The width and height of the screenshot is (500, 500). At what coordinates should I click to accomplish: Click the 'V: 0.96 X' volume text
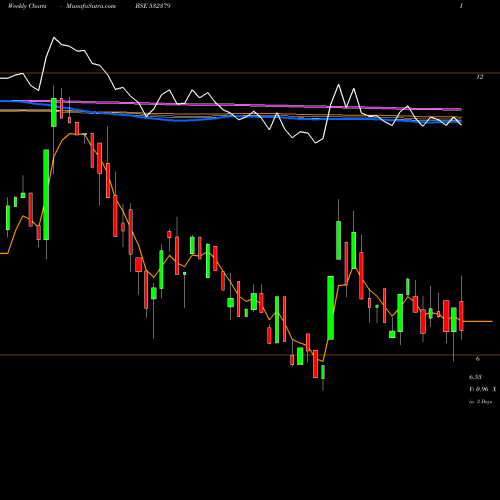(x=483, y=389)
